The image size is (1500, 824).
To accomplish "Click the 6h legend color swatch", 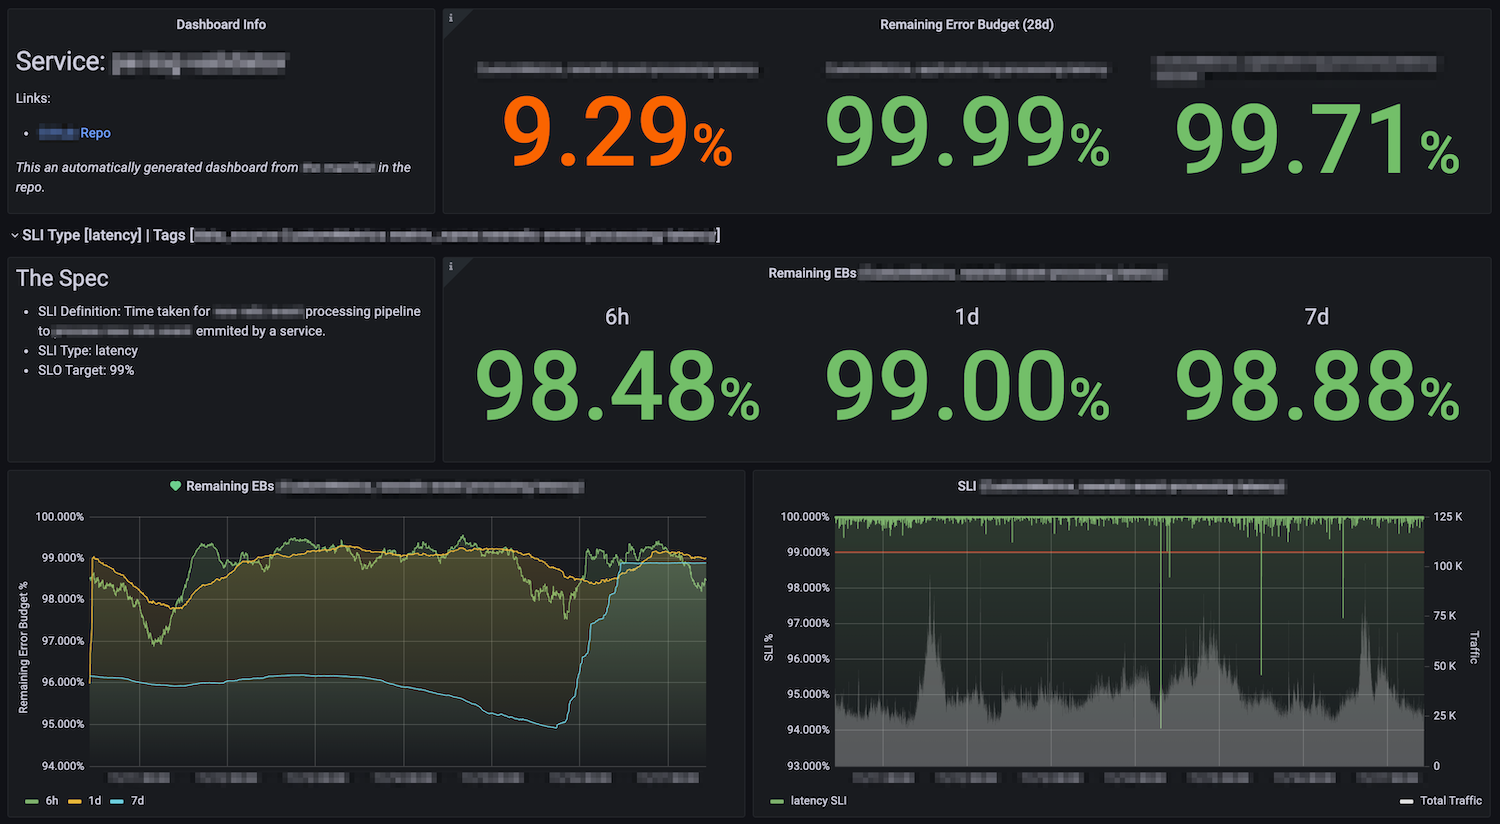I will (31, 802).
